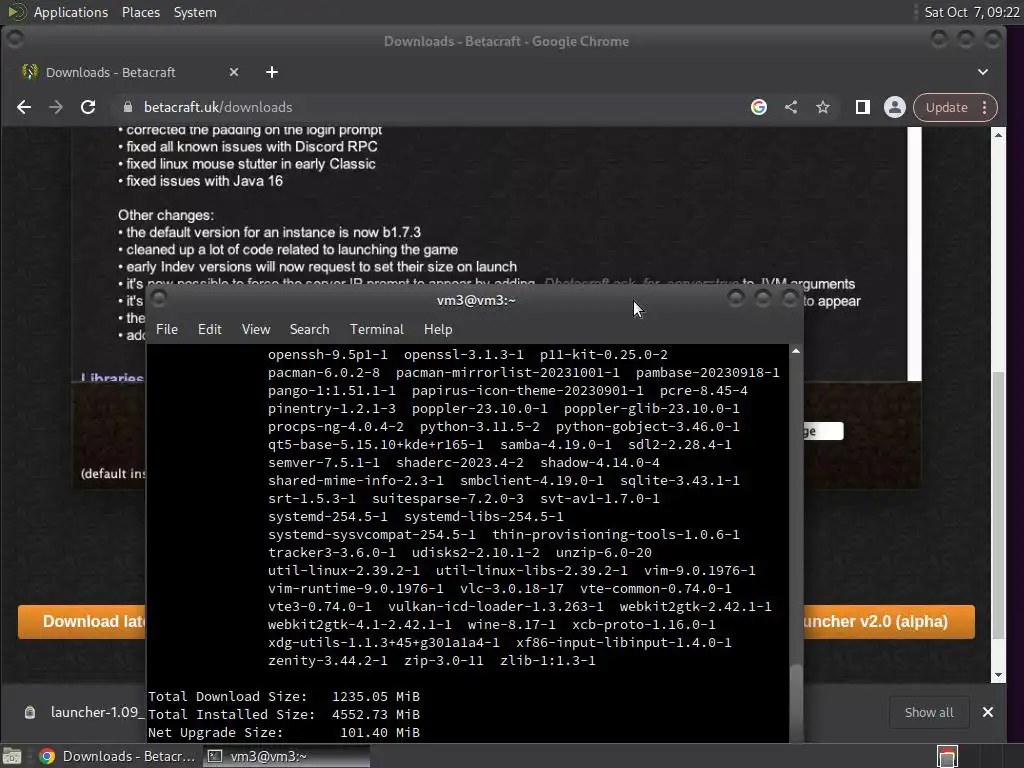The height and width of the screenshot is (768, 1024).
Task: Reload the Betacraft downloads page
Action: 88,107
